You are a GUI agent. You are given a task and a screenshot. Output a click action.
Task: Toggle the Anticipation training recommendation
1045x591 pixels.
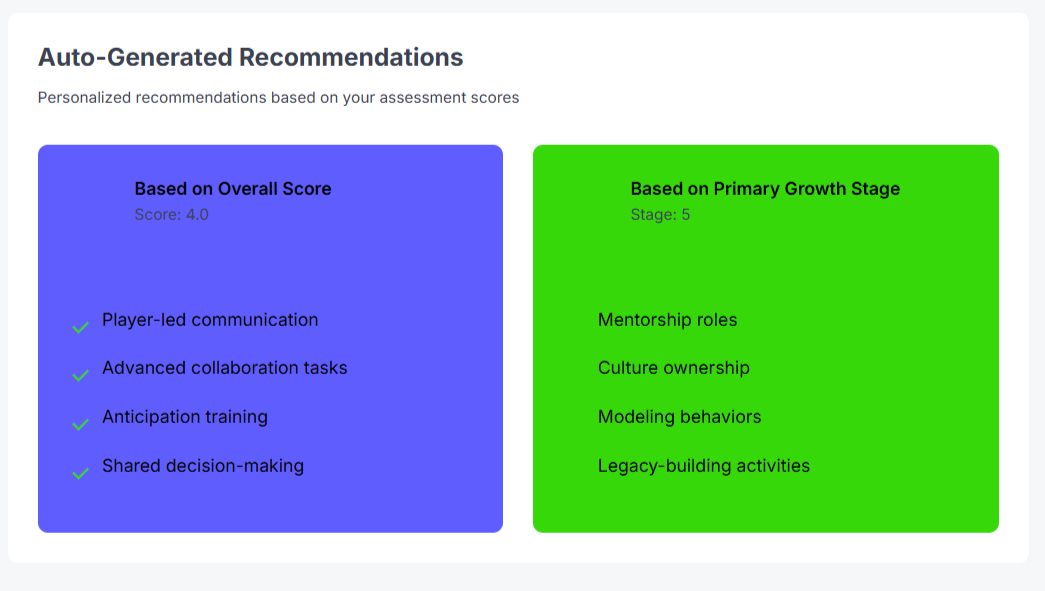pyautogui.click(x=184, y=417)
